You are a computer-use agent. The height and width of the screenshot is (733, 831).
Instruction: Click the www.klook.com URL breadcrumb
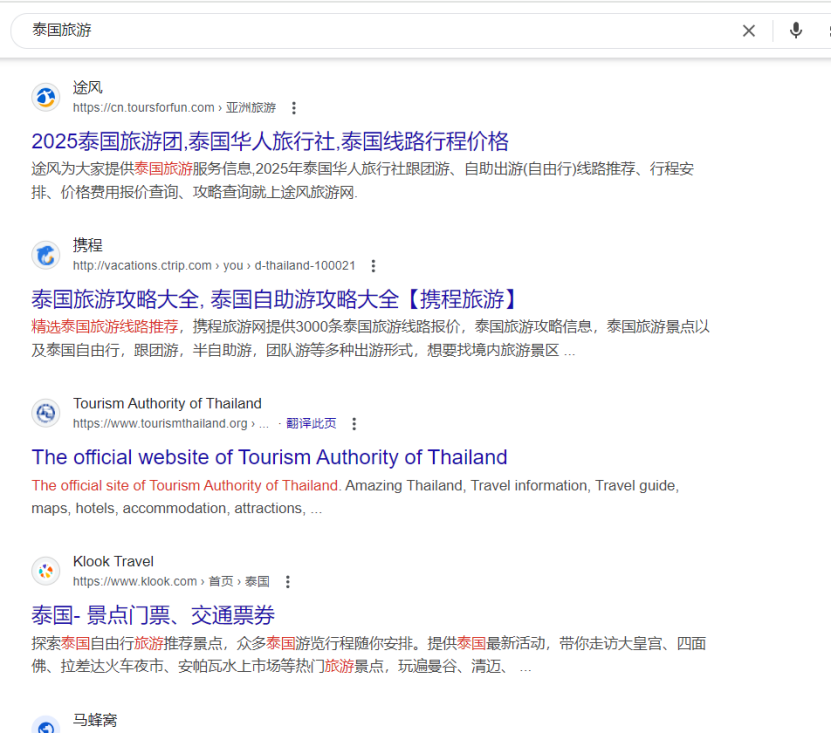[x=171, y=581]
